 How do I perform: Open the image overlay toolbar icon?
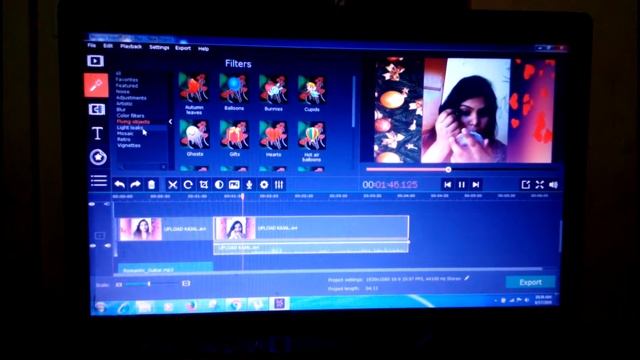pos(234,184)
